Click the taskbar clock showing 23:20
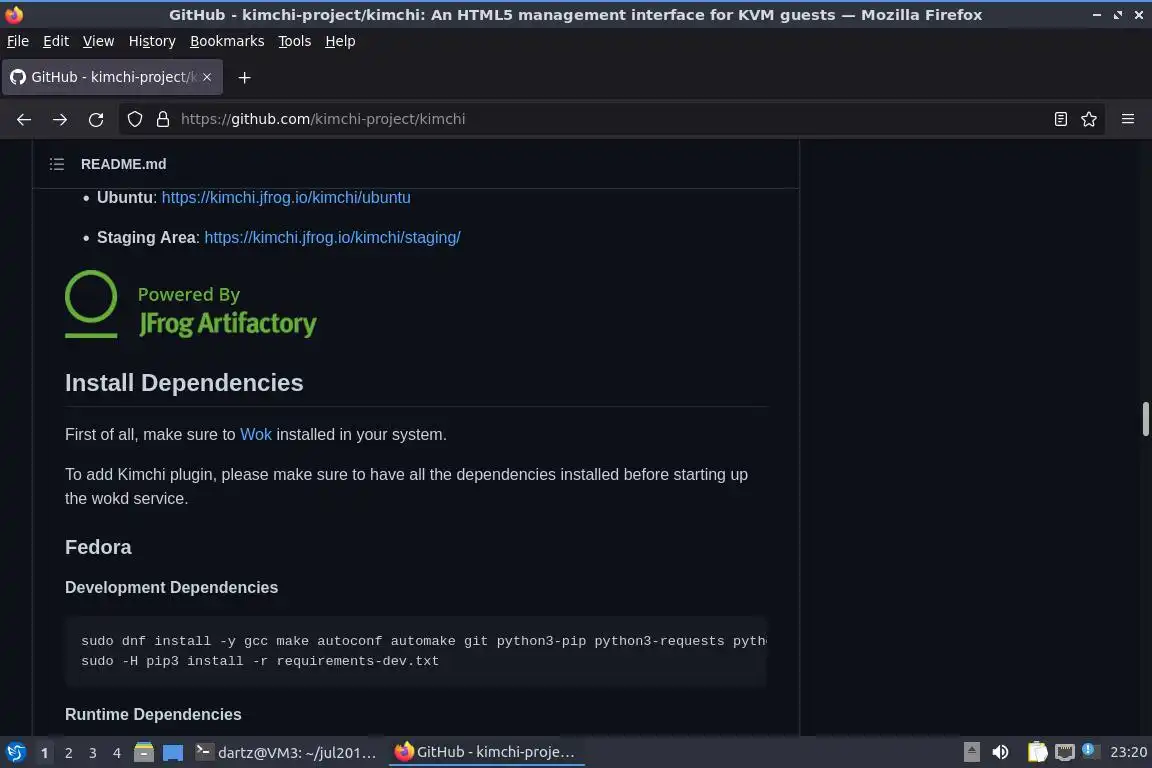This screenshot has width=1152, height=768. tap(1128, 752)
